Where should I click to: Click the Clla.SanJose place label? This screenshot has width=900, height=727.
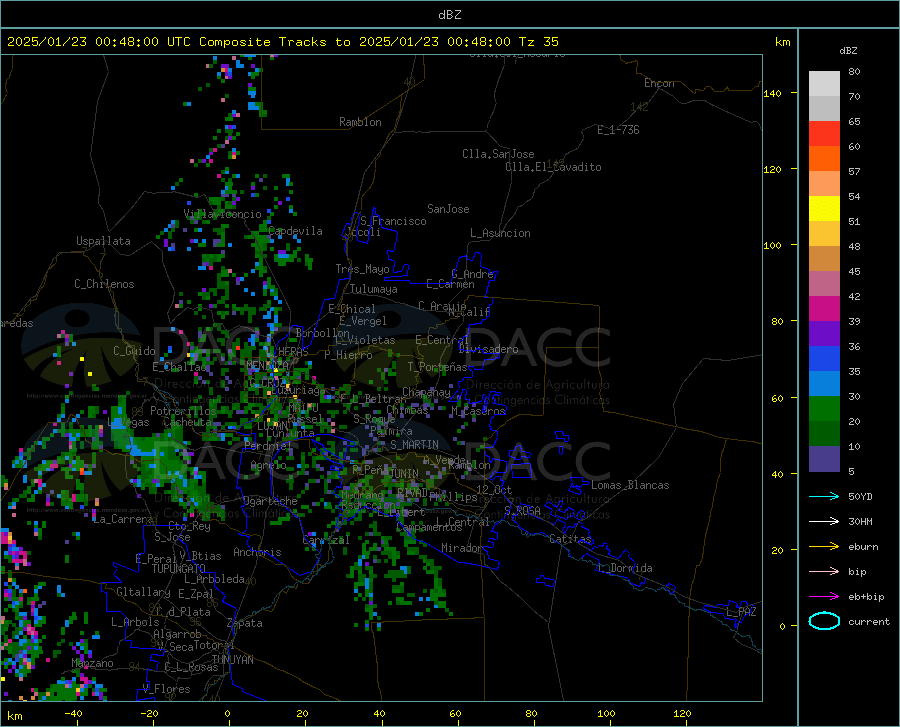498,154
